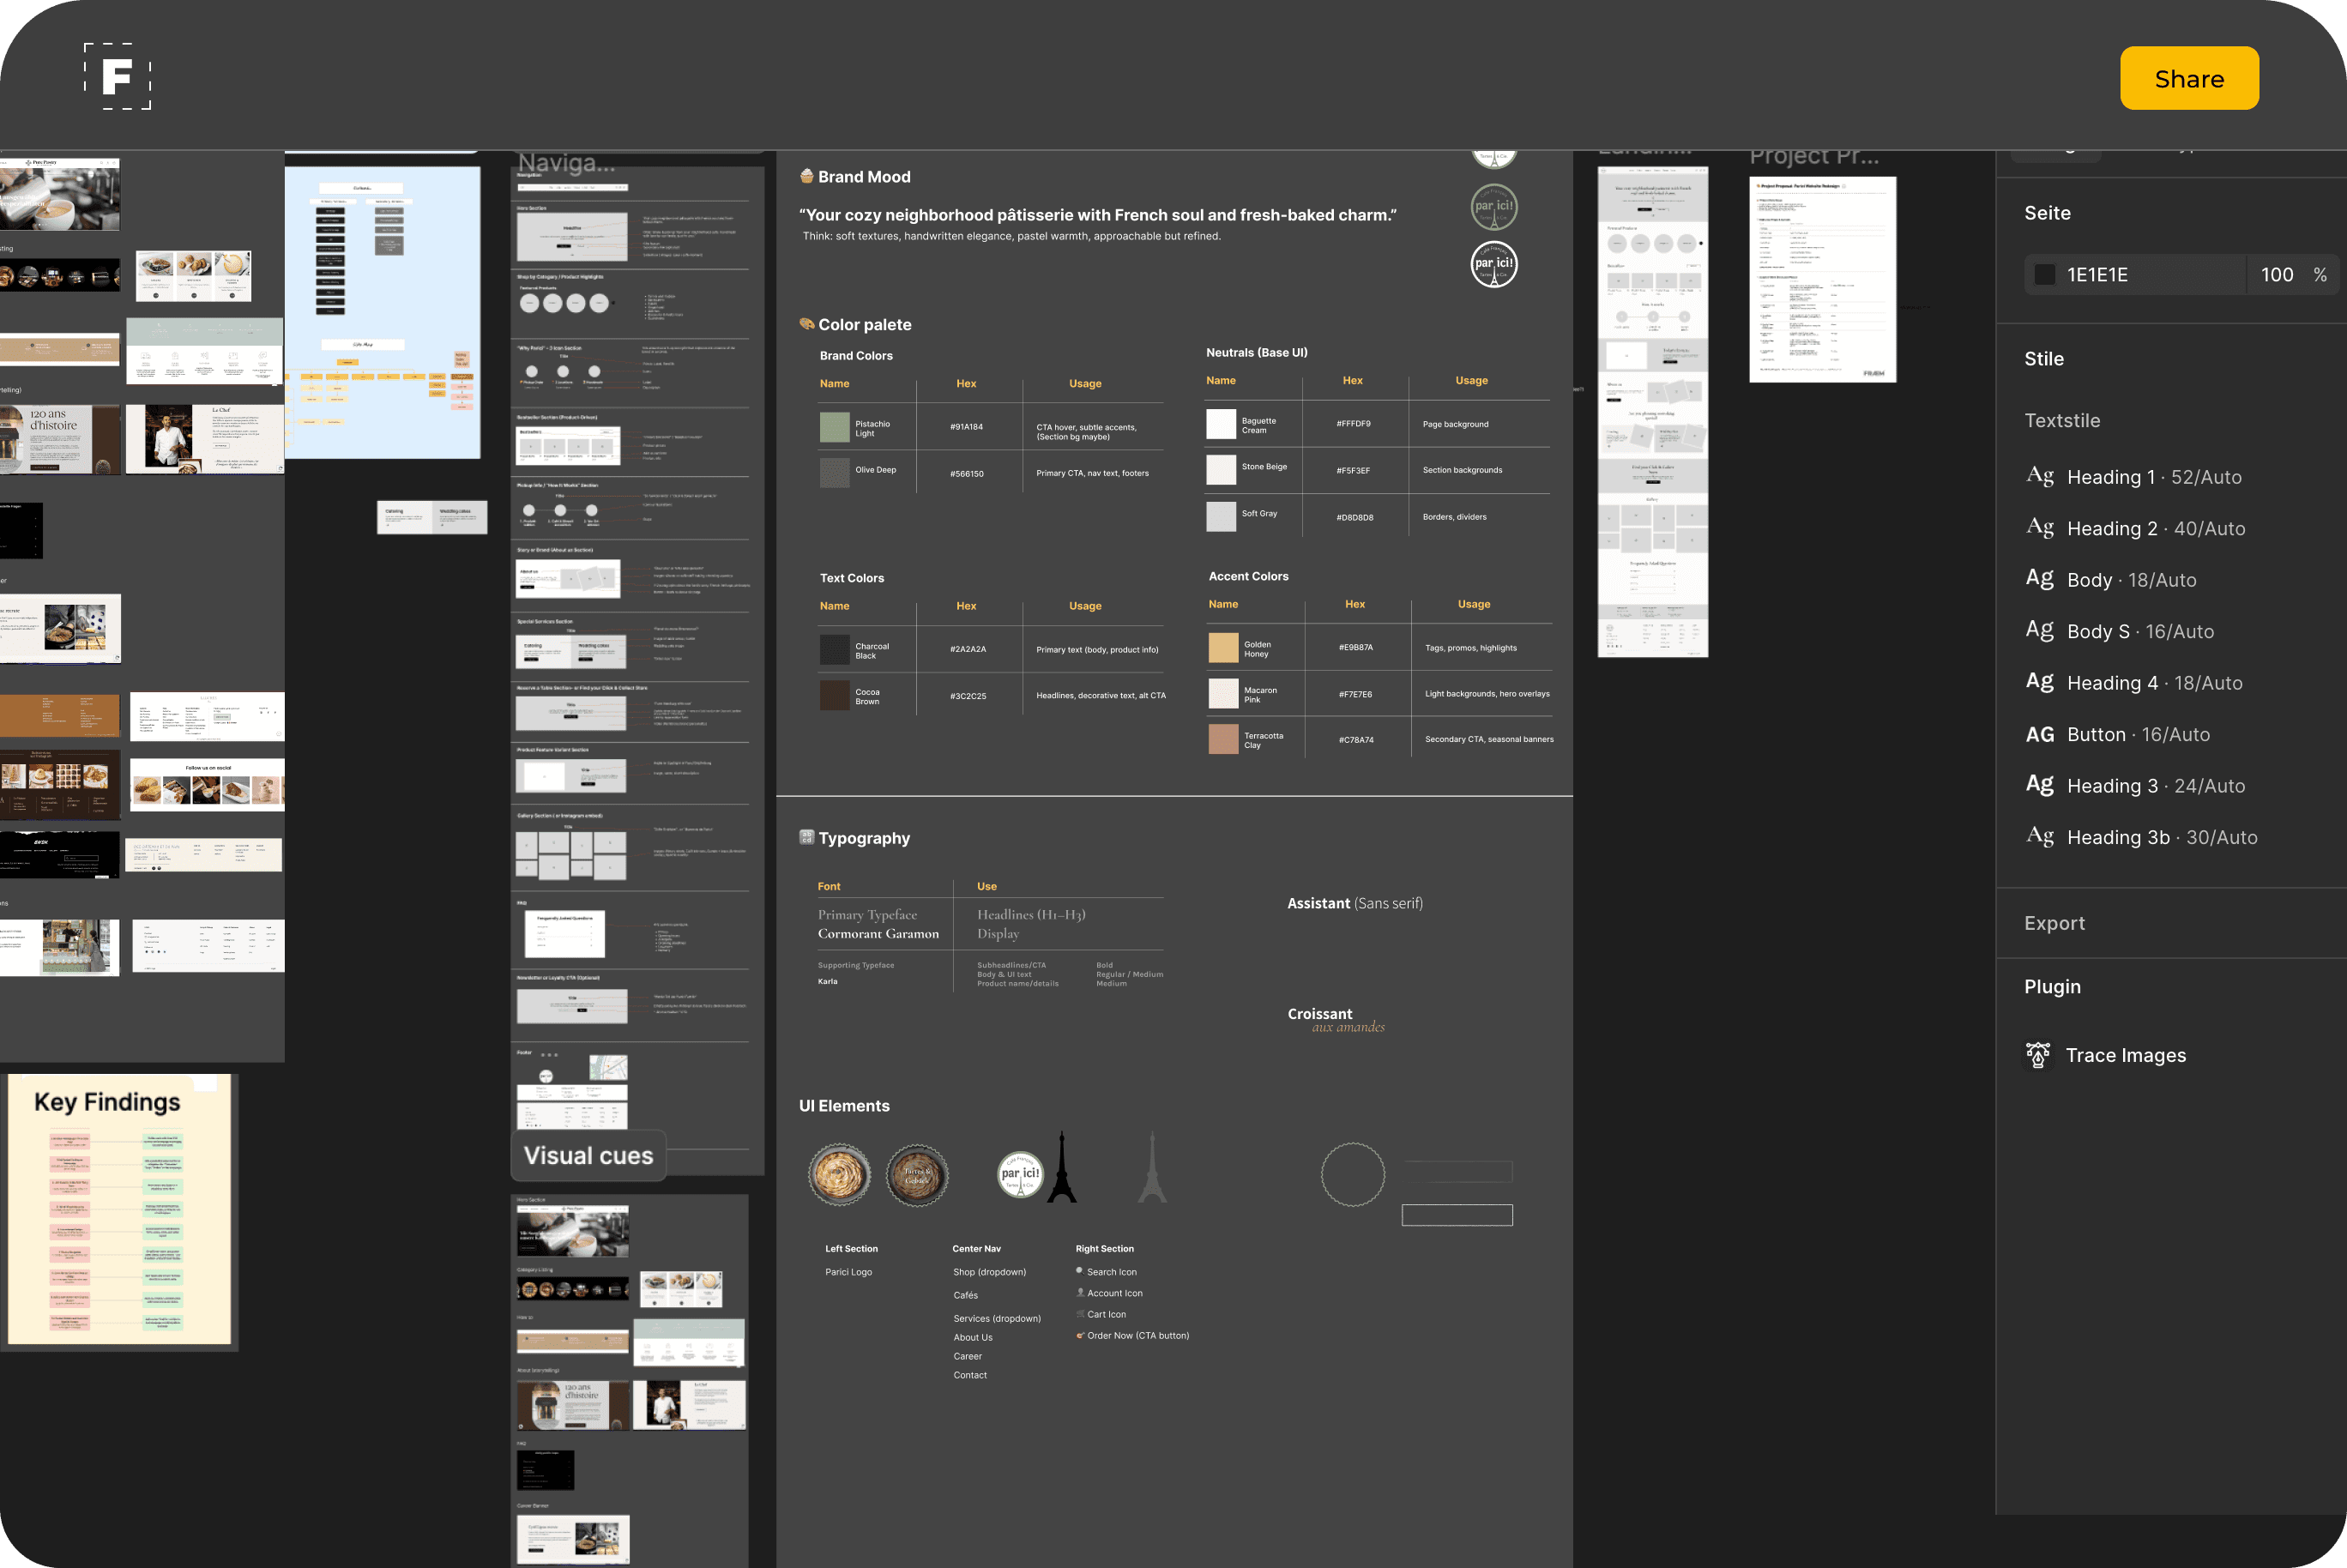The width and height of the screenshot is (2347, 1568).
Task: Click the yellow Share button
Action: [2188, 78]
